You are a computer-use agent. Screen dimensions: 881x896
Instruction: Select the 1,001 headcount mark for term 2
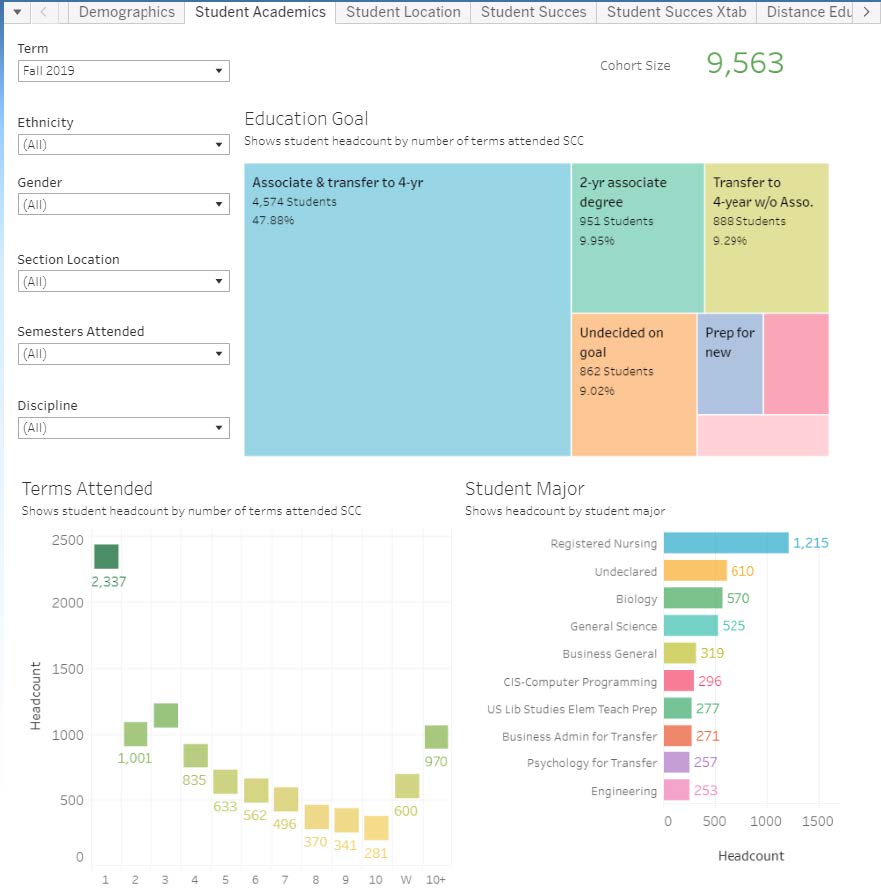[135, 734]
